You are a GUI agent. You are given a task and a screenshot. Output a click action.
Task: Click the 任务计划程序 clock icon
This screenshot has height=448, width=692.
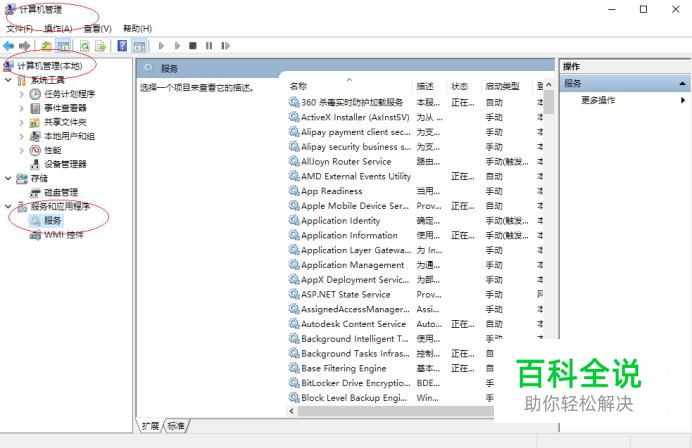35,94
